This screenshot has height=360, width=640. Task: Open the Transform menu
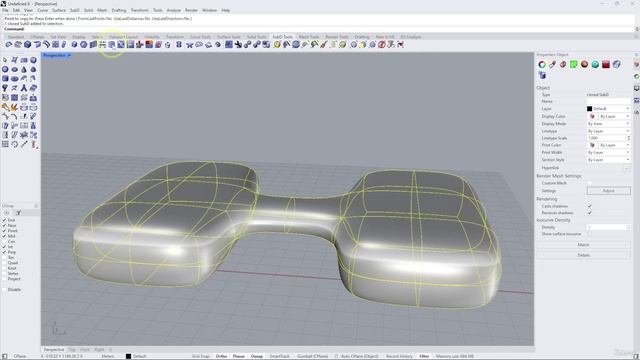[140, 10]
